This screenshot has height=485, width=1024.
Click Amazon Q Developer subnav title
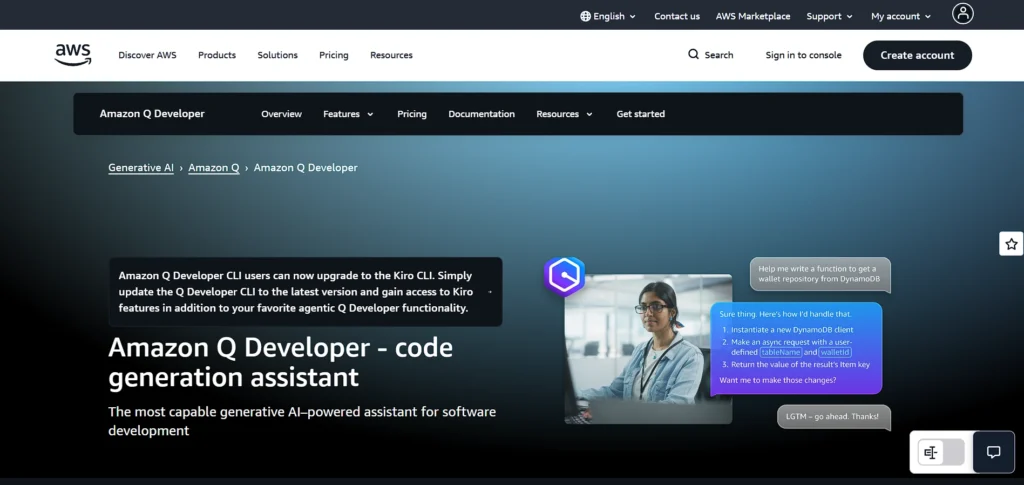point(152,114)
